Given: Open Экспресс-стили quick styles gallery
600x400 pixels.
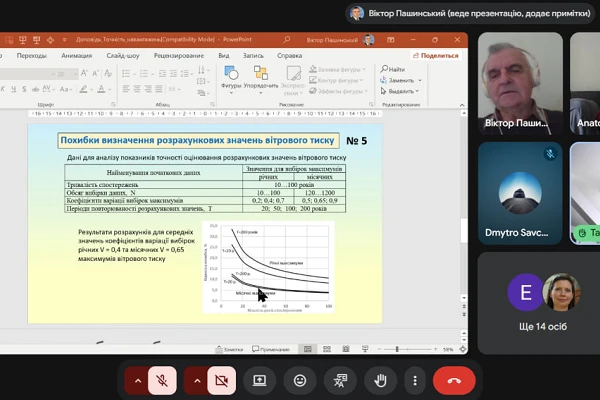Looking at the screenshot, I should [293, 80].
